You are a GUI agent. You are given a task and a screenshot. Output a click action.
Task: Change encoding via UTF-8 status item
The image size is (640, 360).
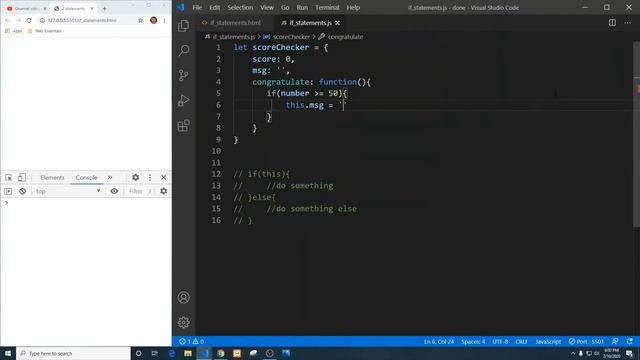(500, 342)
